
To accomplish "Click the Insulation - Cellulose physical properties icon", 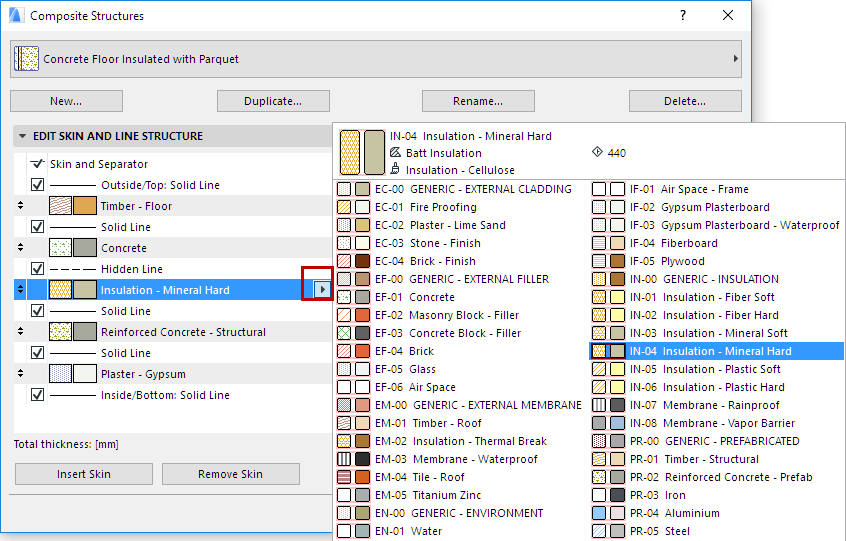I will click(x=395, y=169).
